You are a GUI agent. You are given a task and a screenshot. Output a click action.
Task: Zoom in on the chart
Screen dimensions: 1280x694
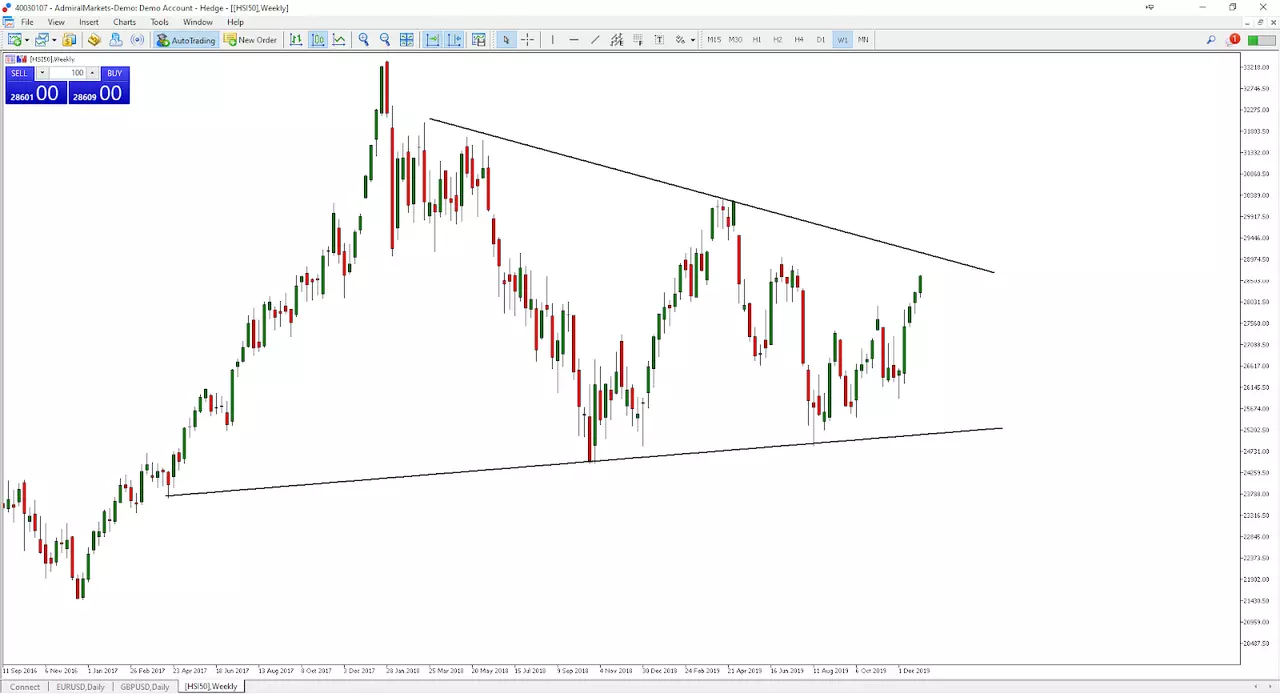(x=363, y=40)
